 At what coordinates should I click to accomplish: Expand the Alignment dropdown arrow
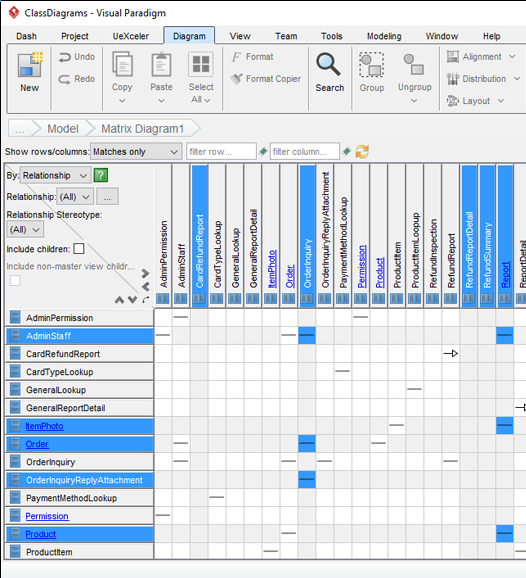pos(512,57)
